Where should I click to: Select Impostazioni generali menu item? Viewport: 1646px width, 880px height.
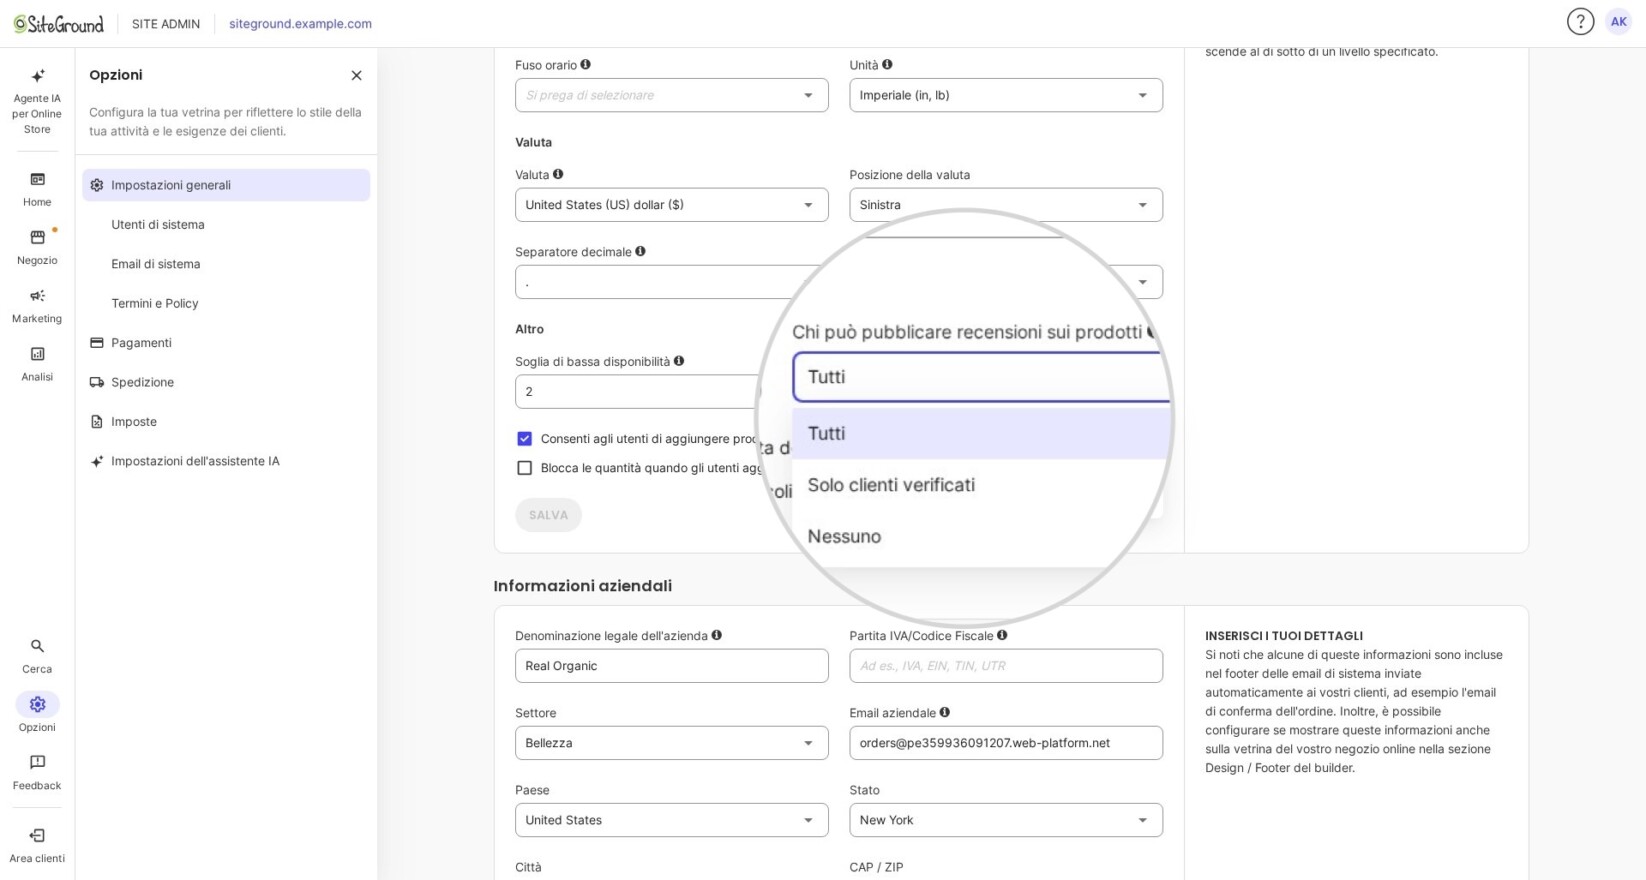226,185
